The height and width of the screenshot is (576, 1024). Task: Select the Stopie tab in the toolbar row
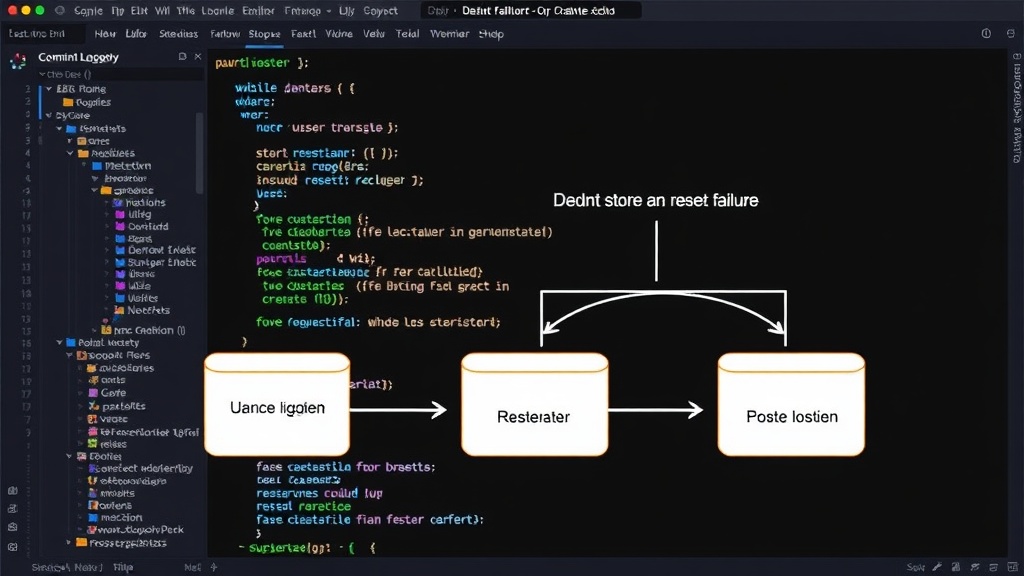coord(264,33)
